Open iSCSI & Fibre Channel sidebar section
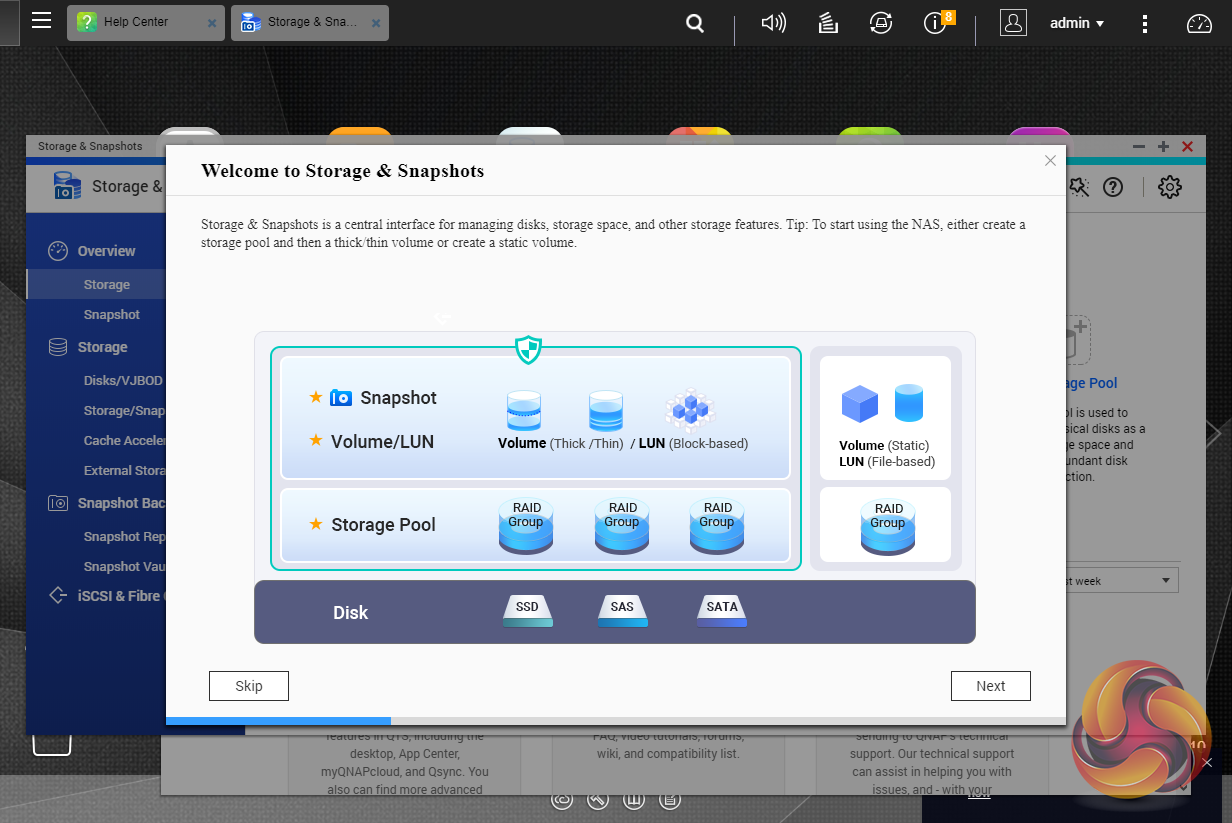The image size is (1232, 823). pos(121,596)
